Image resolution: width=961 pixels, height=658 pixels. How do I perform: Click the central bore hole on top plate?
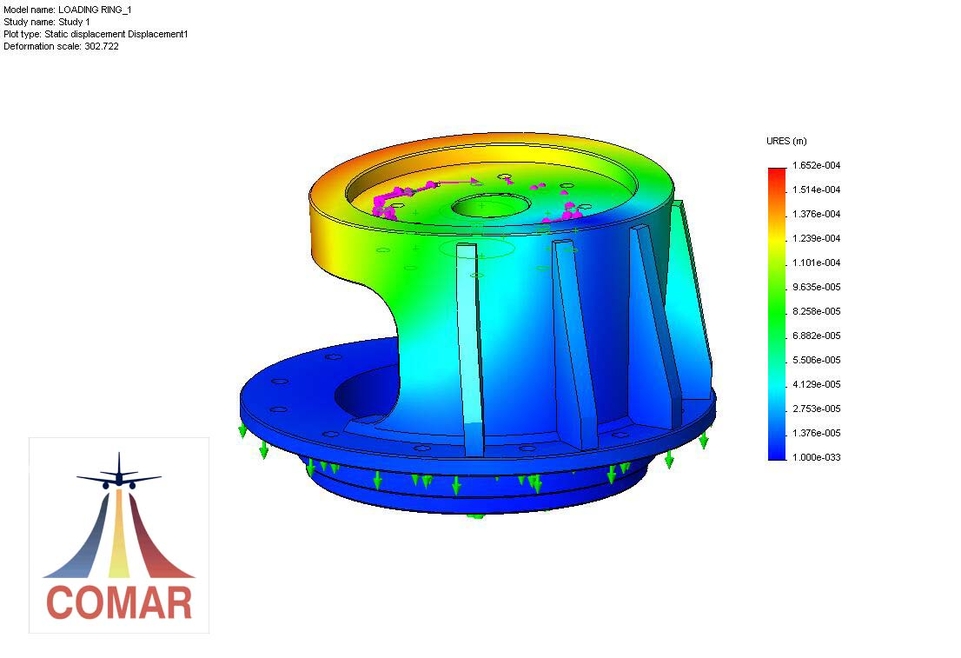(x=490, y=206)
